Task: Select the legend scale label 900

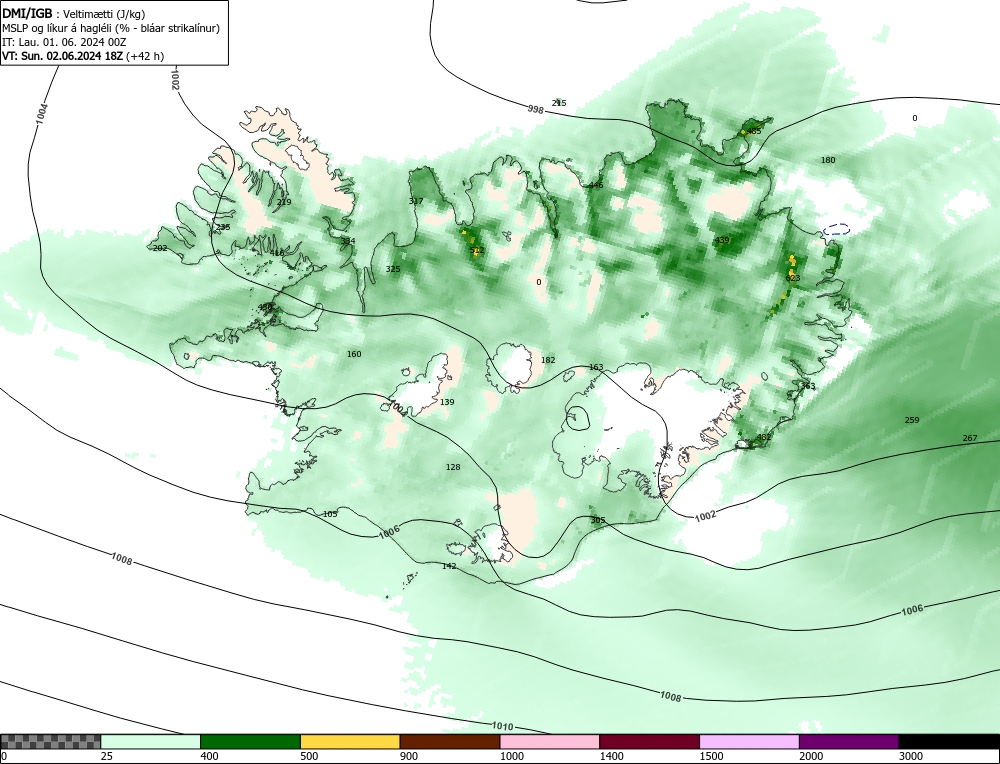Action: [409, 756]
